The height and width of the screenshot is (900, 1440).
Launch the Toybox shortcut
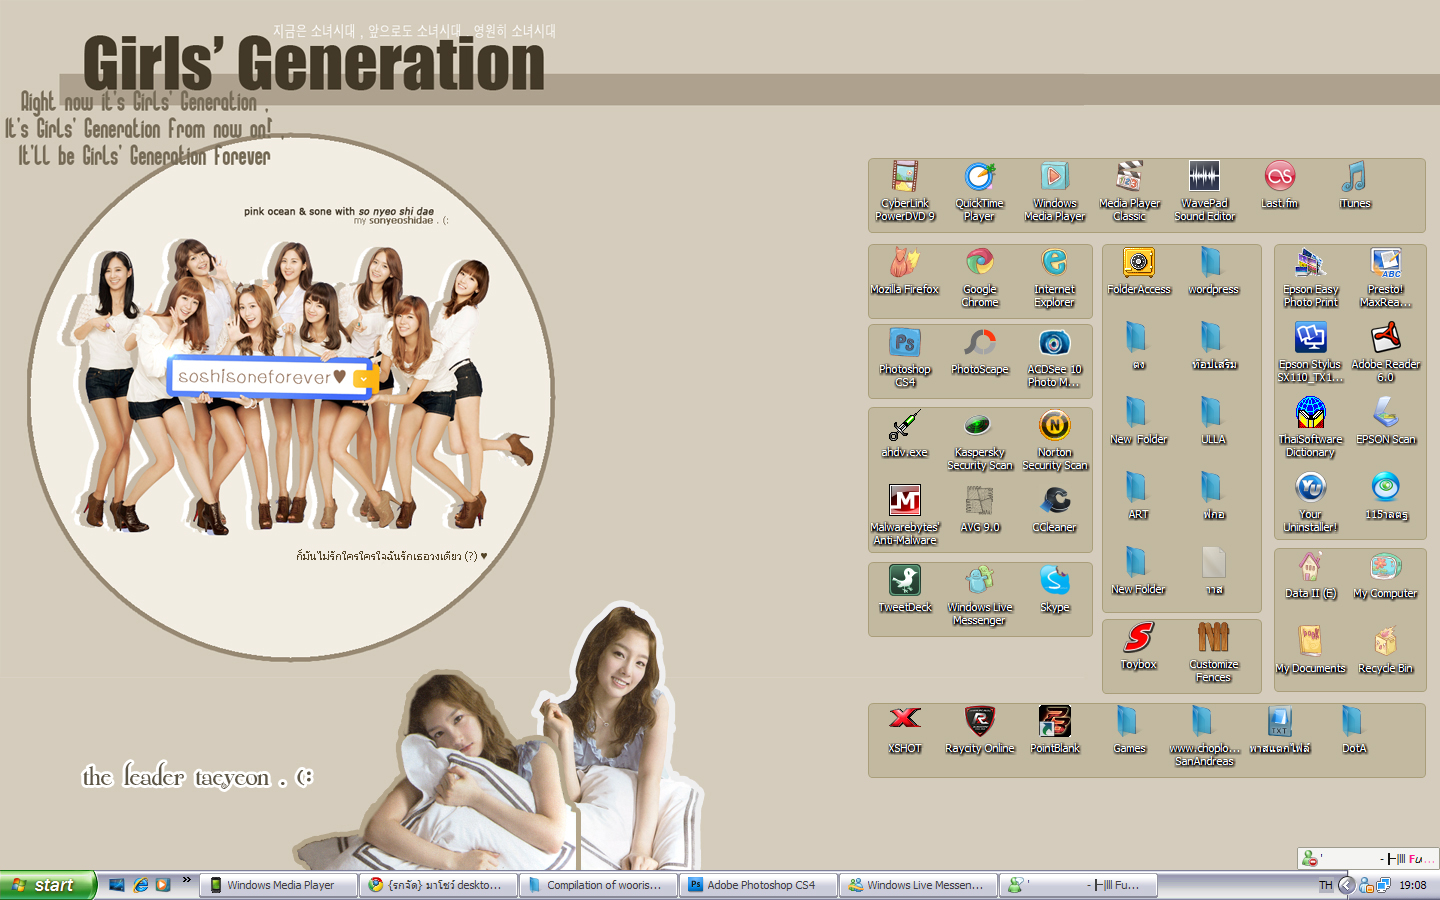1139,646
